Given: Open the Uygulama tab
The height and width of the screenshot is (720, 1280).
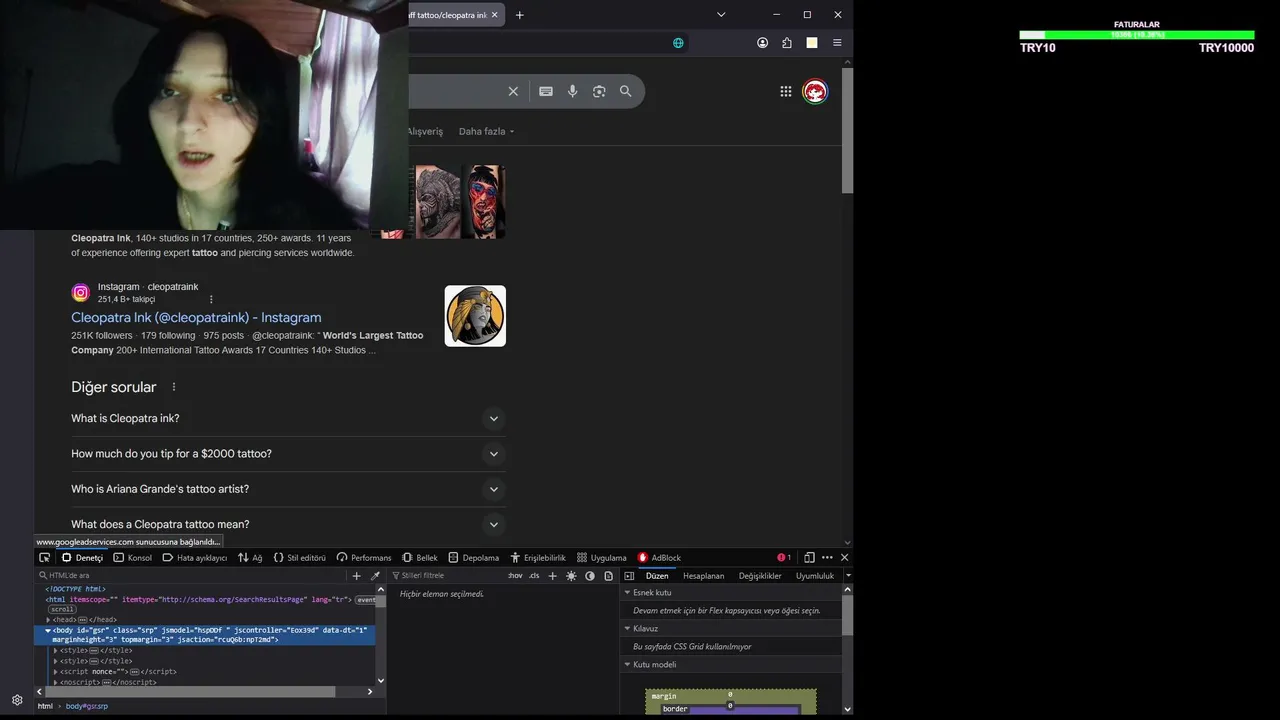Looking at the screenshot, I should click(601, 558).
